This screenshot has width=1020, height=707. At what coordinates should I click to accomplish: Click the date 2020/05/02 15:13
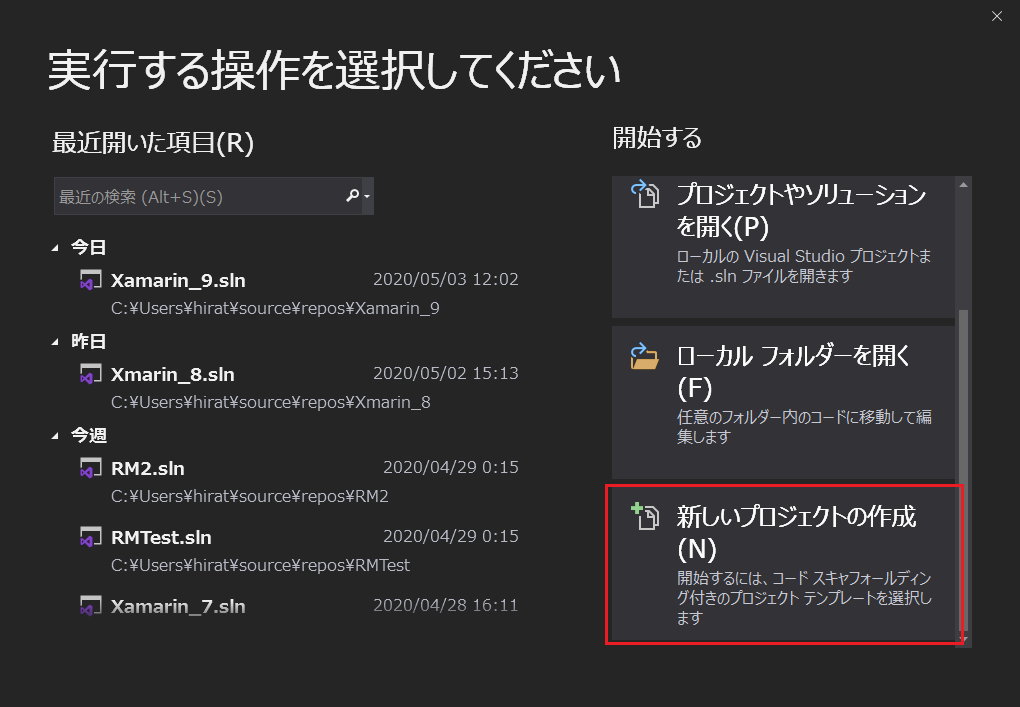(x=446, y=373)
